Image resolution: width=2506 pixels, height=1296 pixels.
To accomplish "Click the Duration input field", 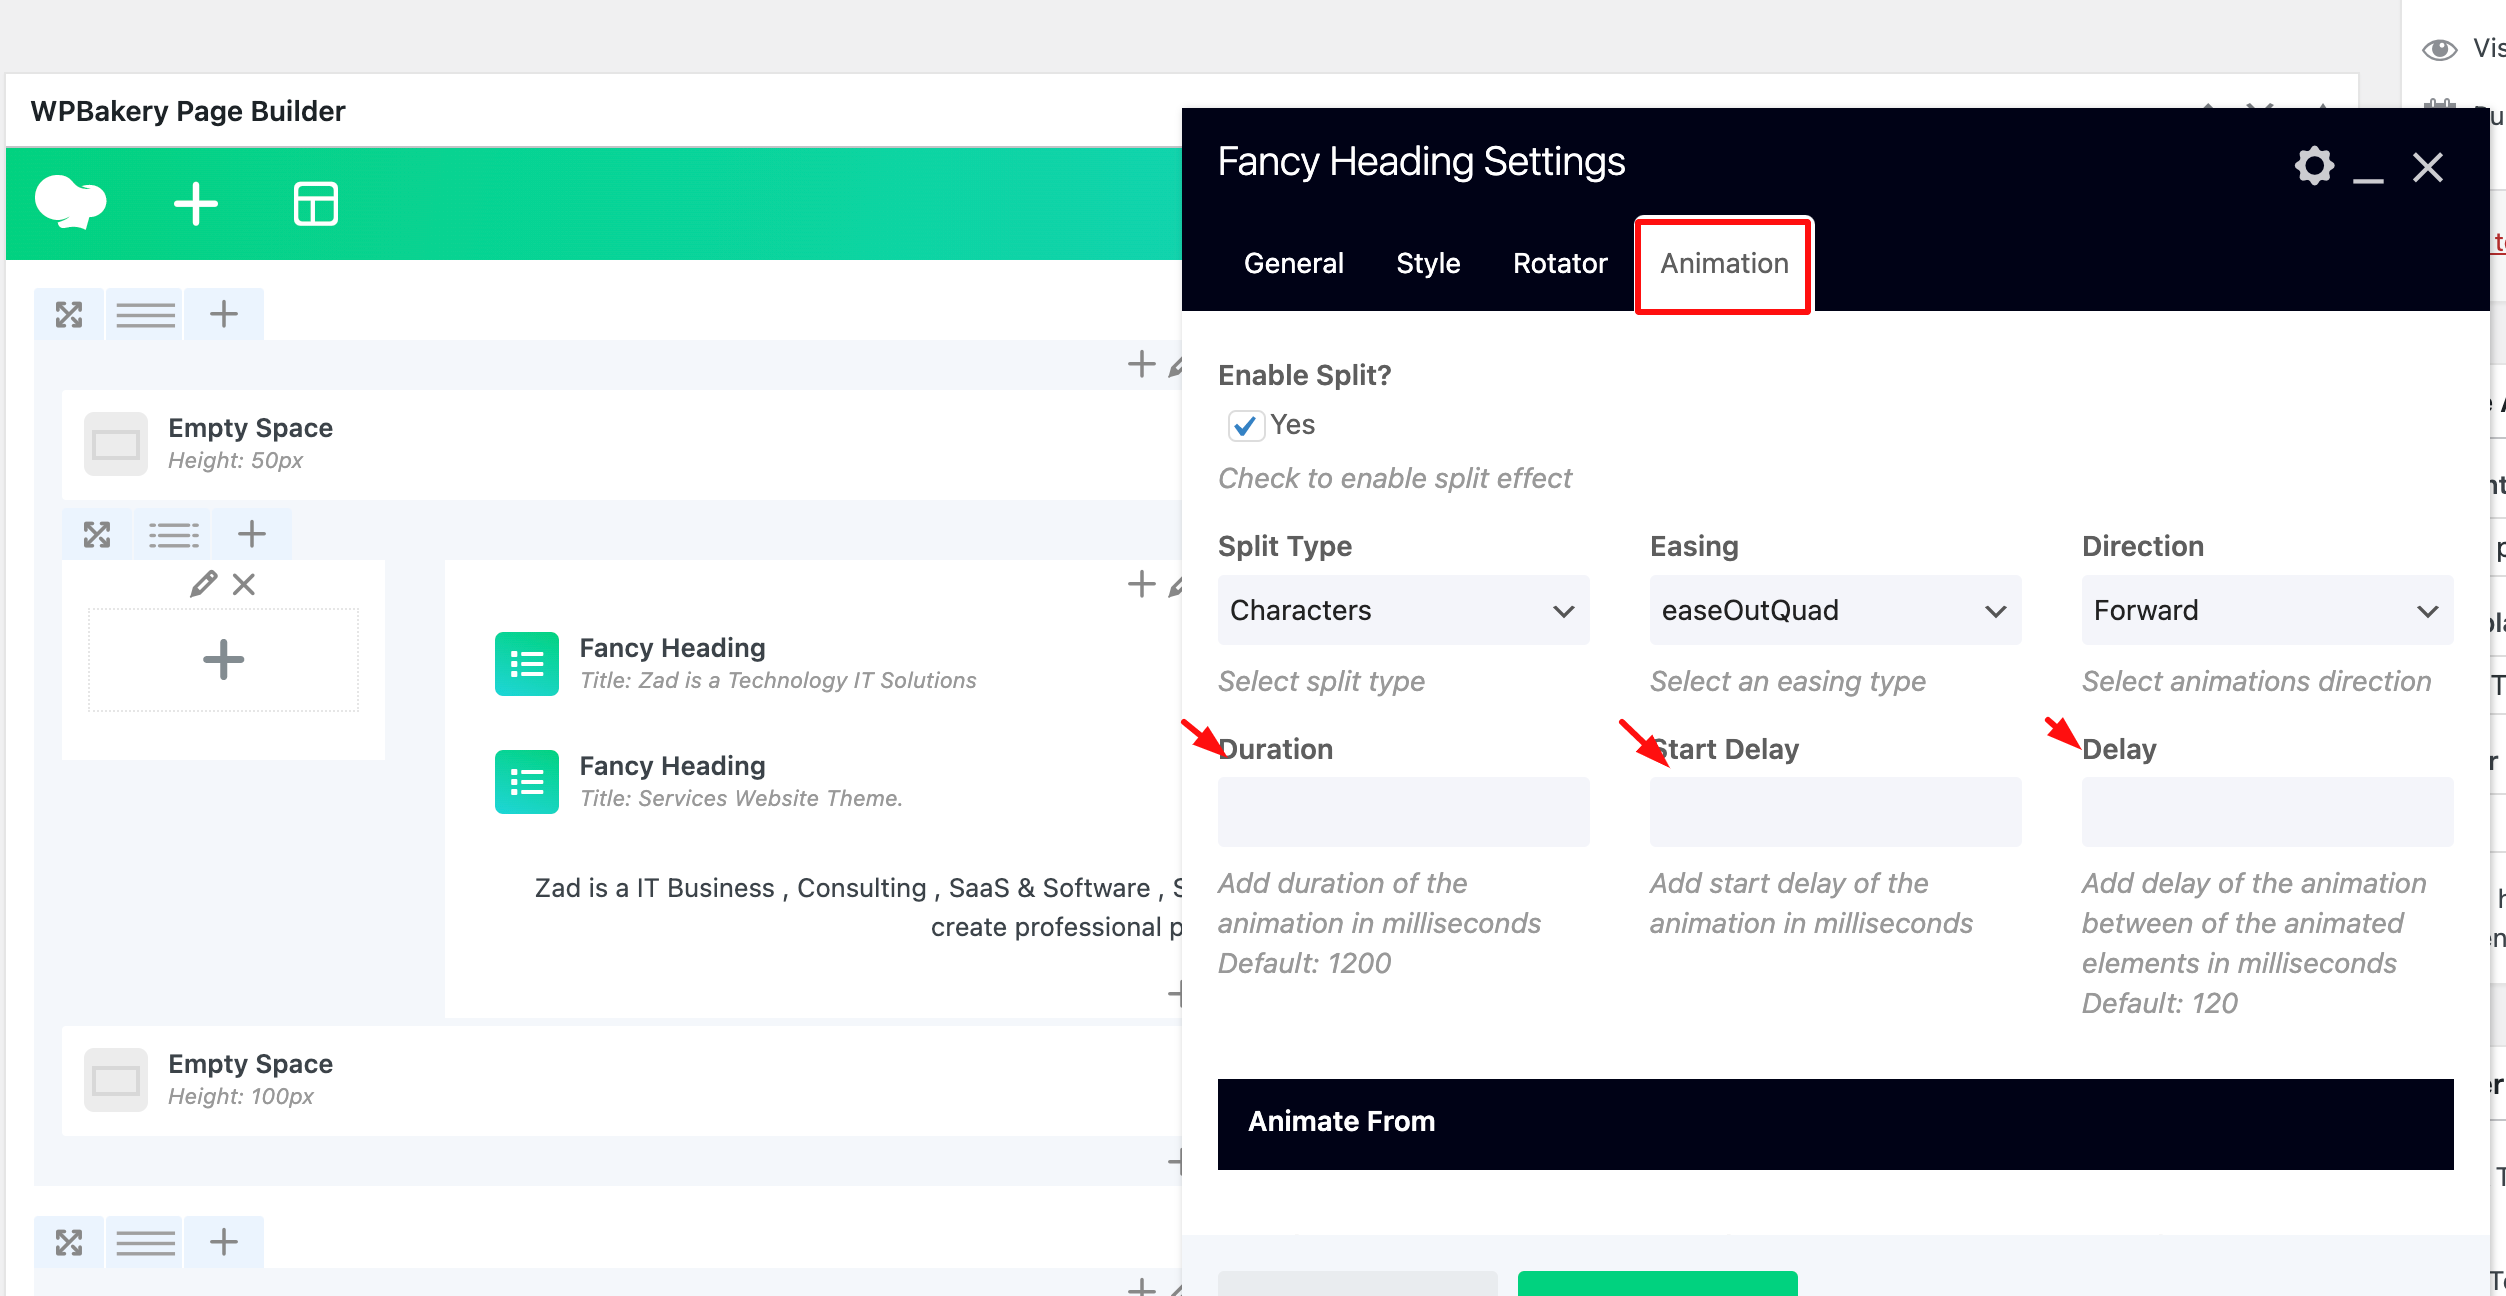I will coord(1403,812).
